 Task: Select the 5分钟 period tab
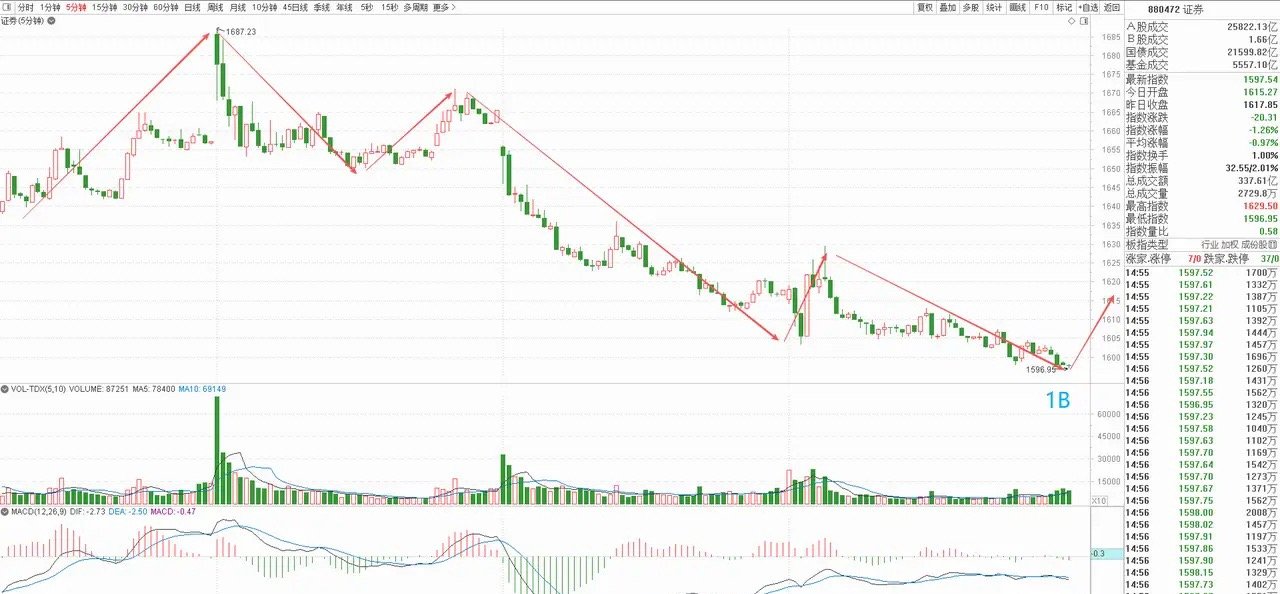pos(76,7)
